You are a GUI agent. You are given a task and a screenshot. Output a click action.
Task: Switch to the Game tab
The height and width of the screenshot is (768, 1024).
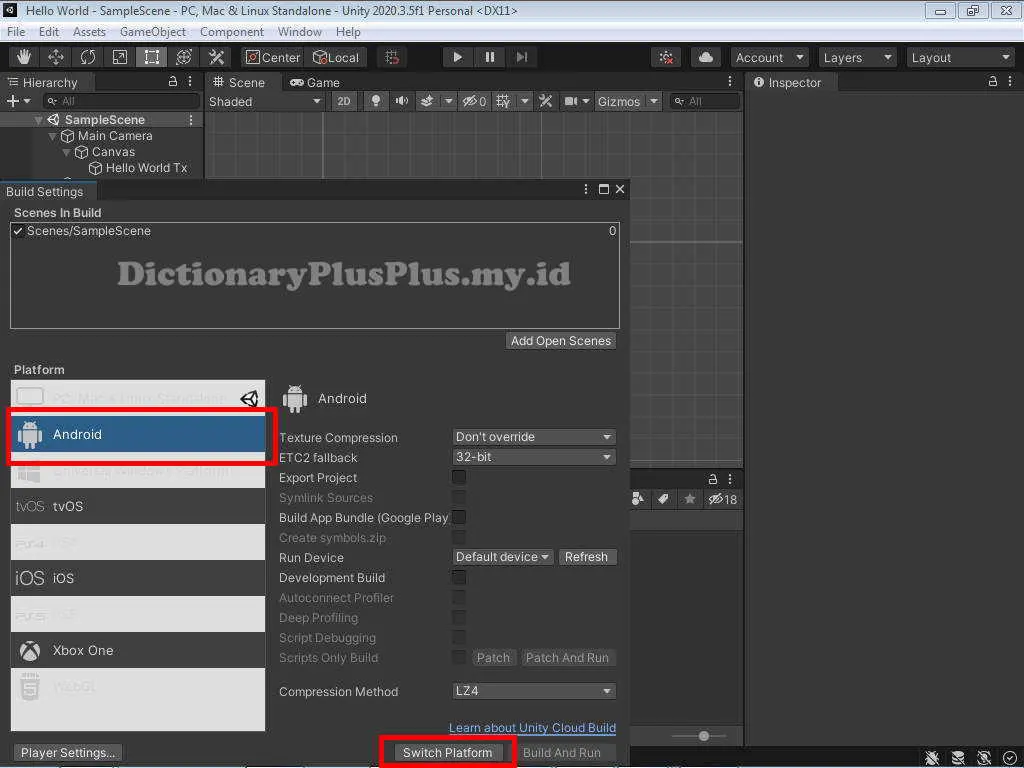pos(315,82)
